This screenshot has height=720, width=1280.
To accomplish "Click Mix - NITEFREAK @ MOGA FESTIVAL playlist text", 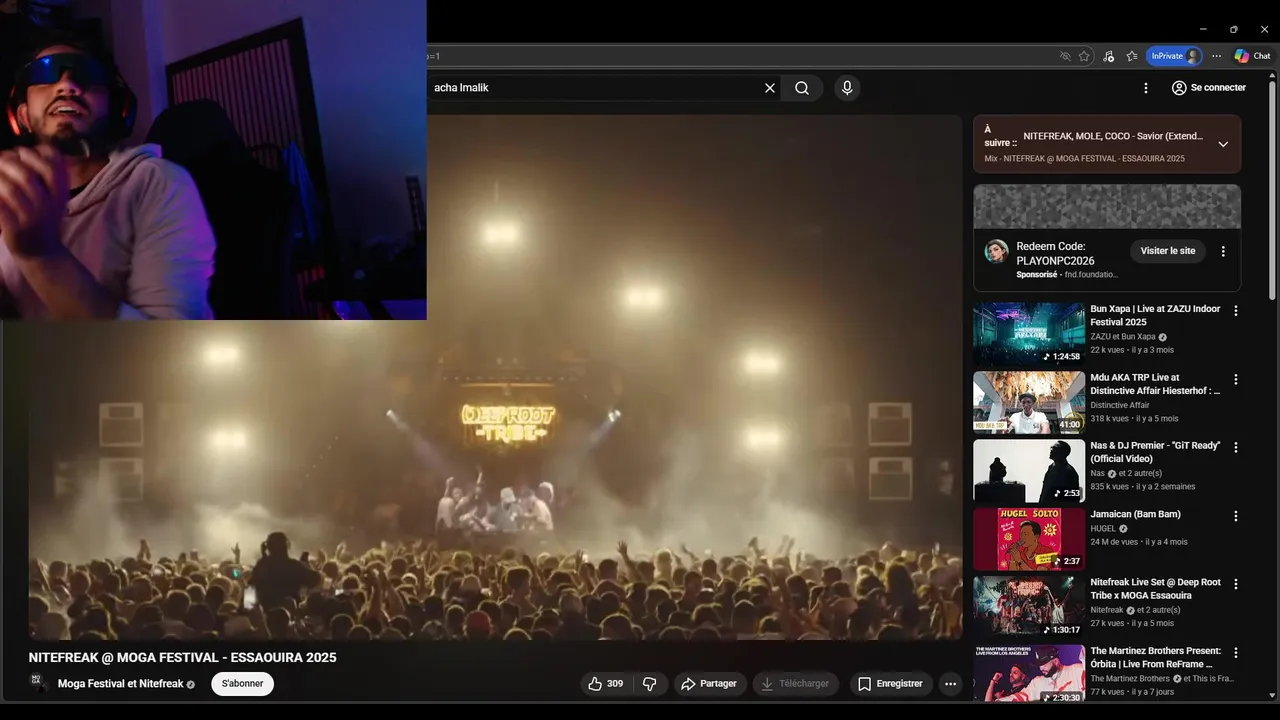I will point(1084,159).
